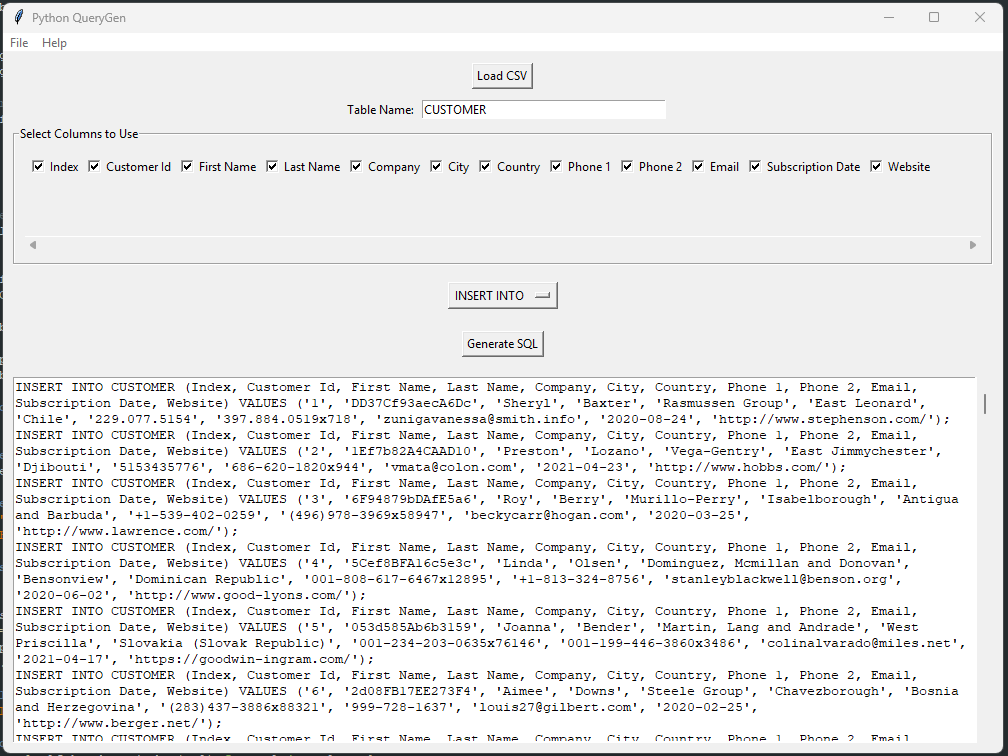The width and height of the screenshot is (1008, 756).
Task: Toggle the Customer Id checkbox
Action: [94, 166]
